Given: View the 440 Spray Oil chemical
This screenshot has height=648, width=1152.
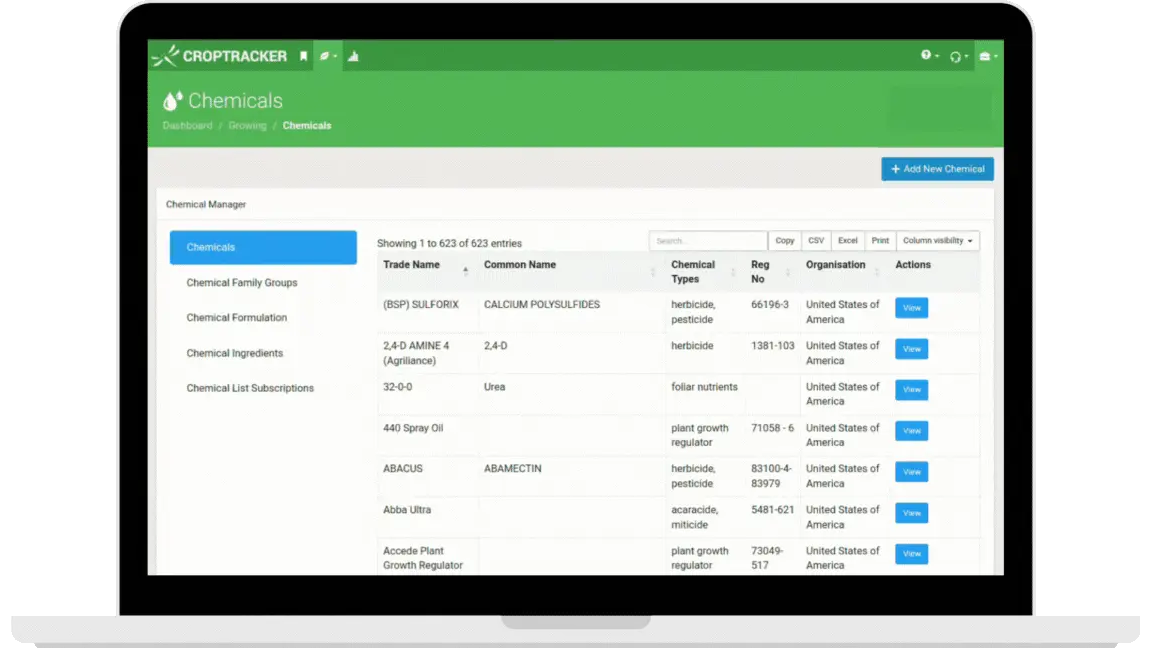Looking at the screenshot, I should tap(911, 431).
